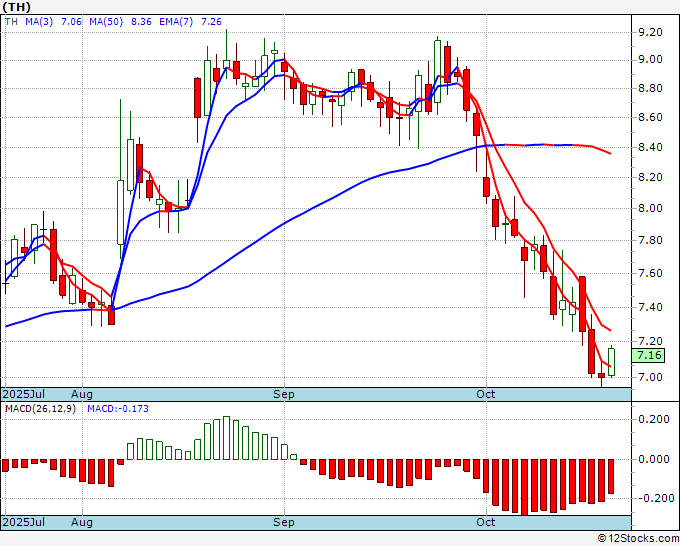Click Sep on the MACD date axis
680x546 pixels.
point(284,522)
